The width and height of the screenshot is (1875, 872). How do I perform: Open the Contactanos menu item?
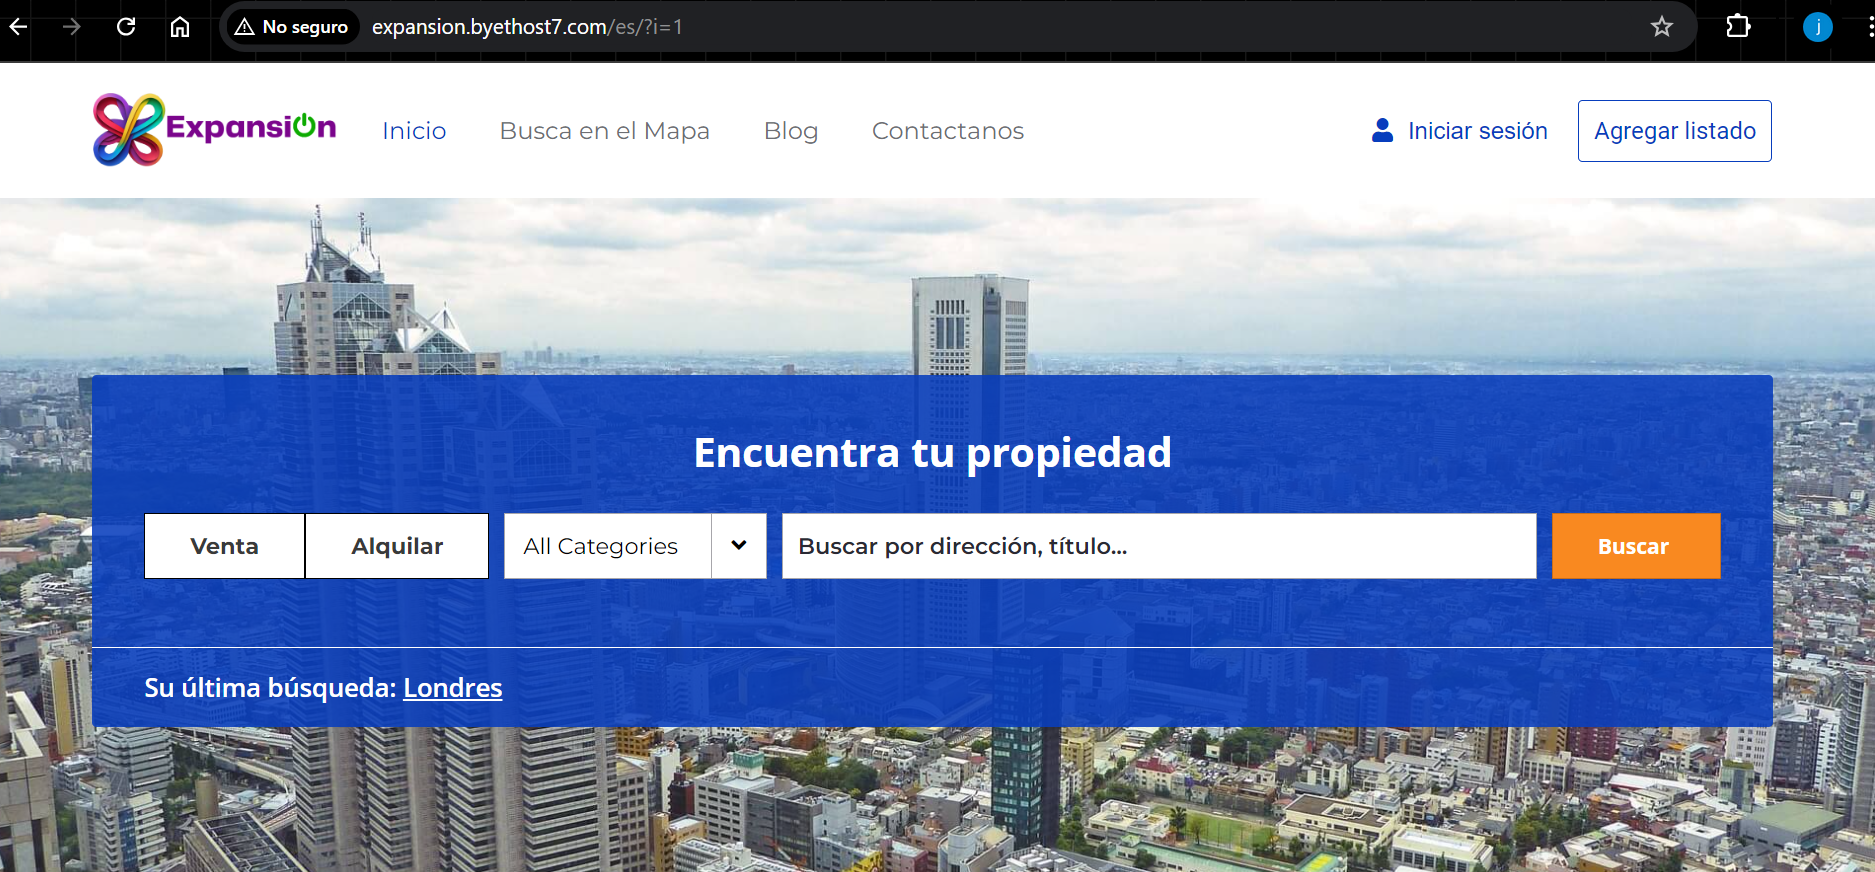[948, 131]
